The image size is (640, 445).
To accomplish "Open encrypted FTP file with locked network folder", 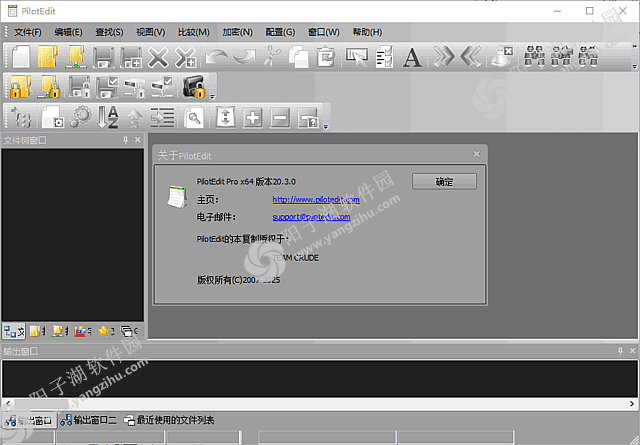I will (49, 87).
